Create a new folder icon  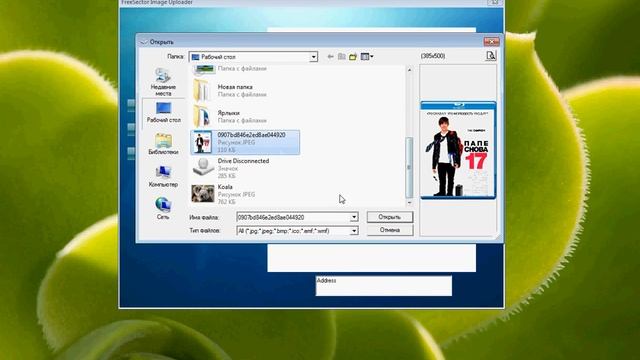(353, 57)
